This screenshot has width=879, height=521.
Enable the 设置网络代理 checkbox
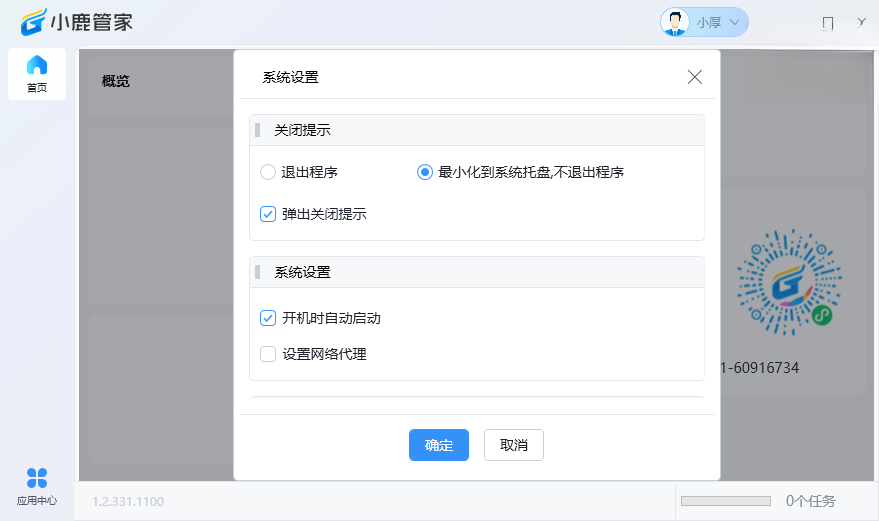[268, 354]
